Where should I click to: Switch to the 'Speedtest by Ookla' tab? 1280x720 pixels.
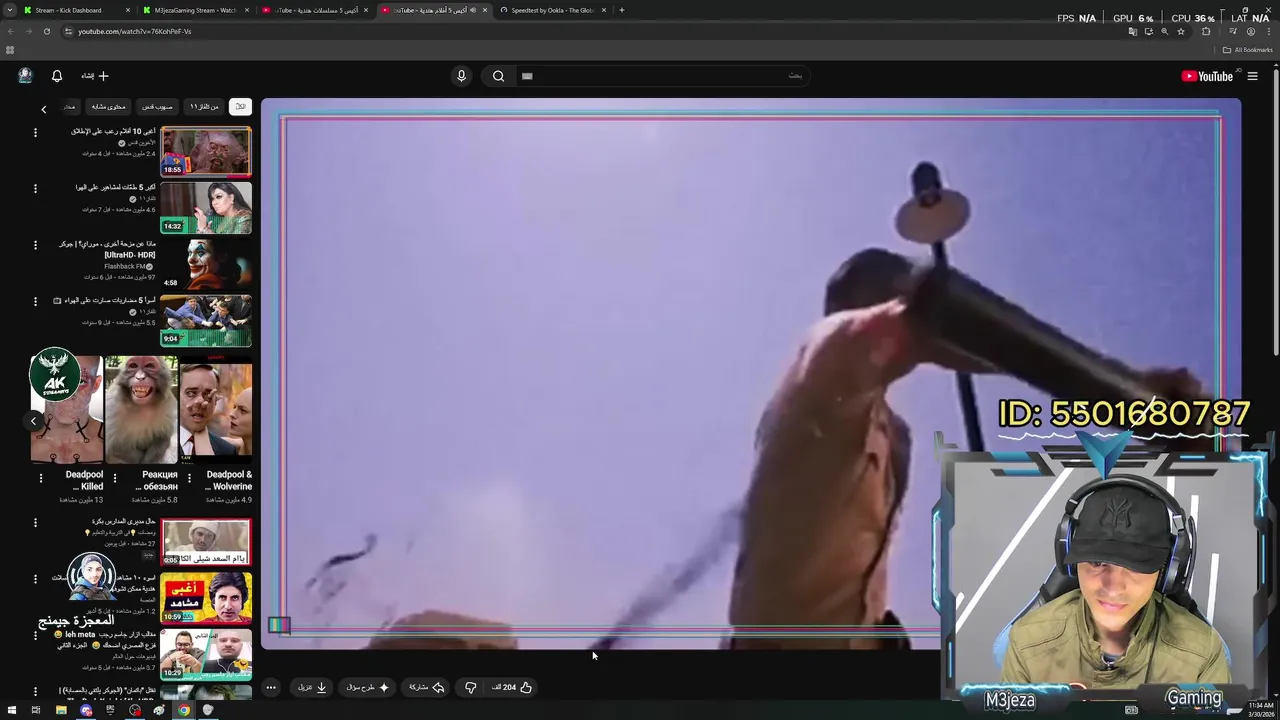click(553, 10)
